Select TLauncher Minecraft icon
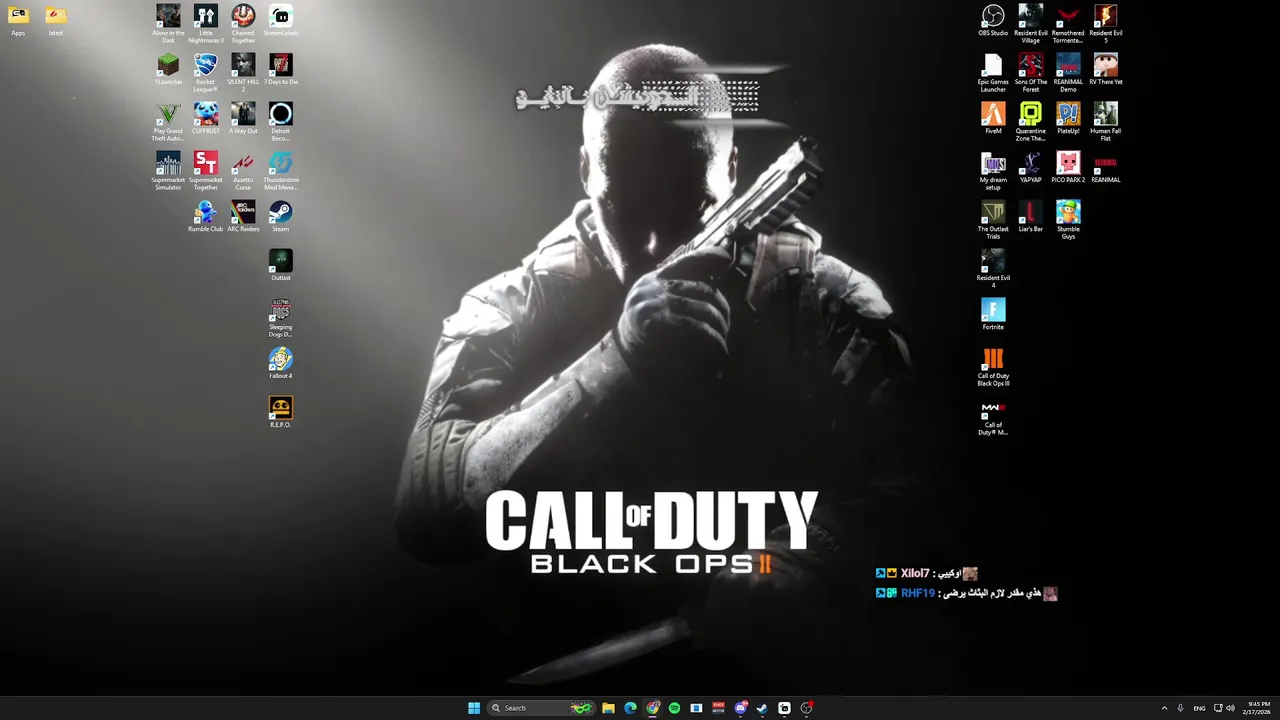This screenshot has width=1280, height=720. 168,70
